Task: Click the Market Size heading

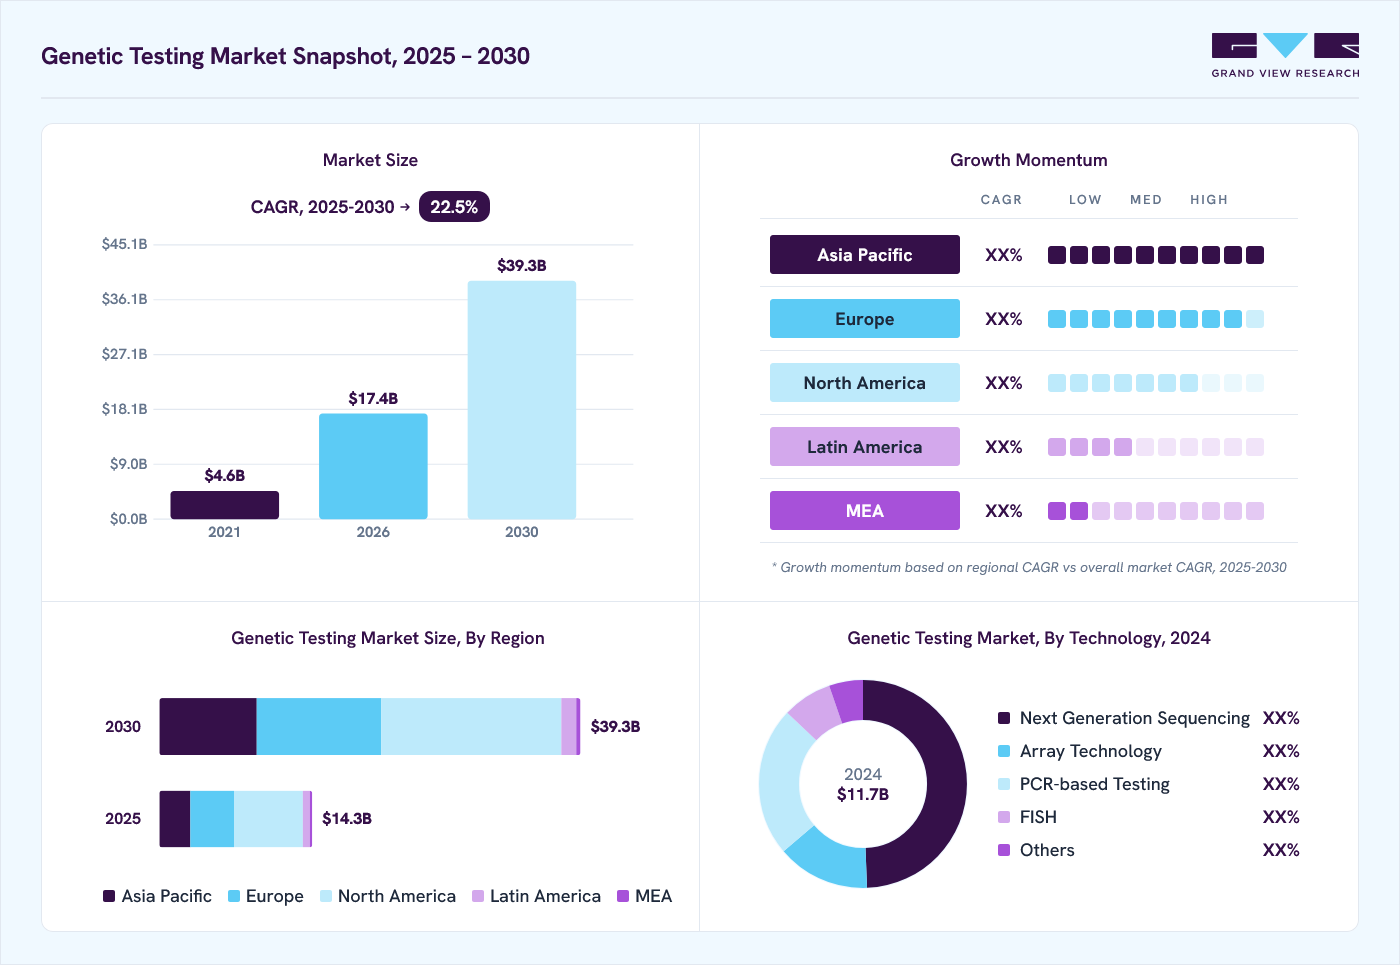Action: point(370,160)
